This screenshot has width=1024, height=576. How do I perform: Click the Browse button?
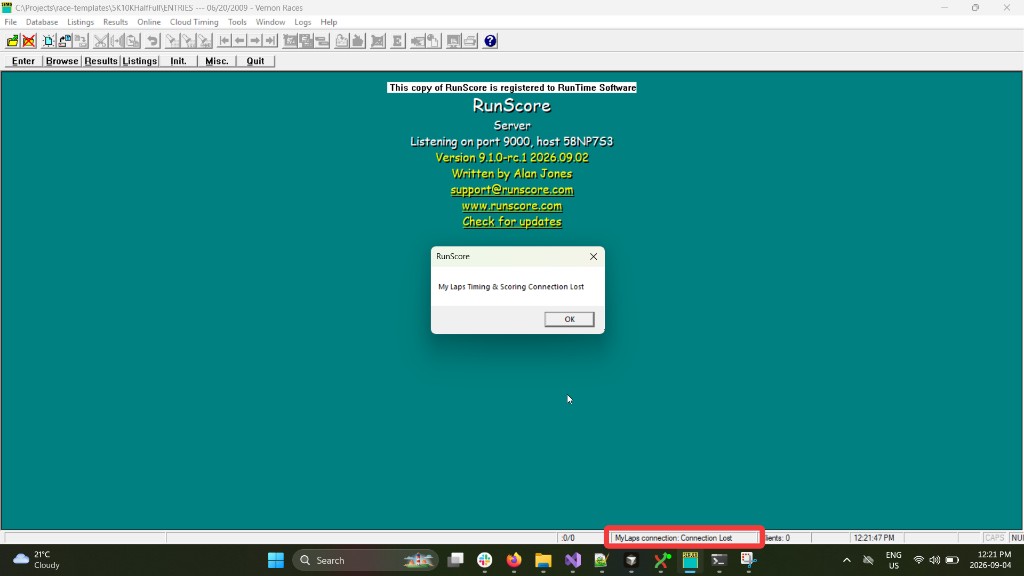pyautogui.click(x=62, y=61)
